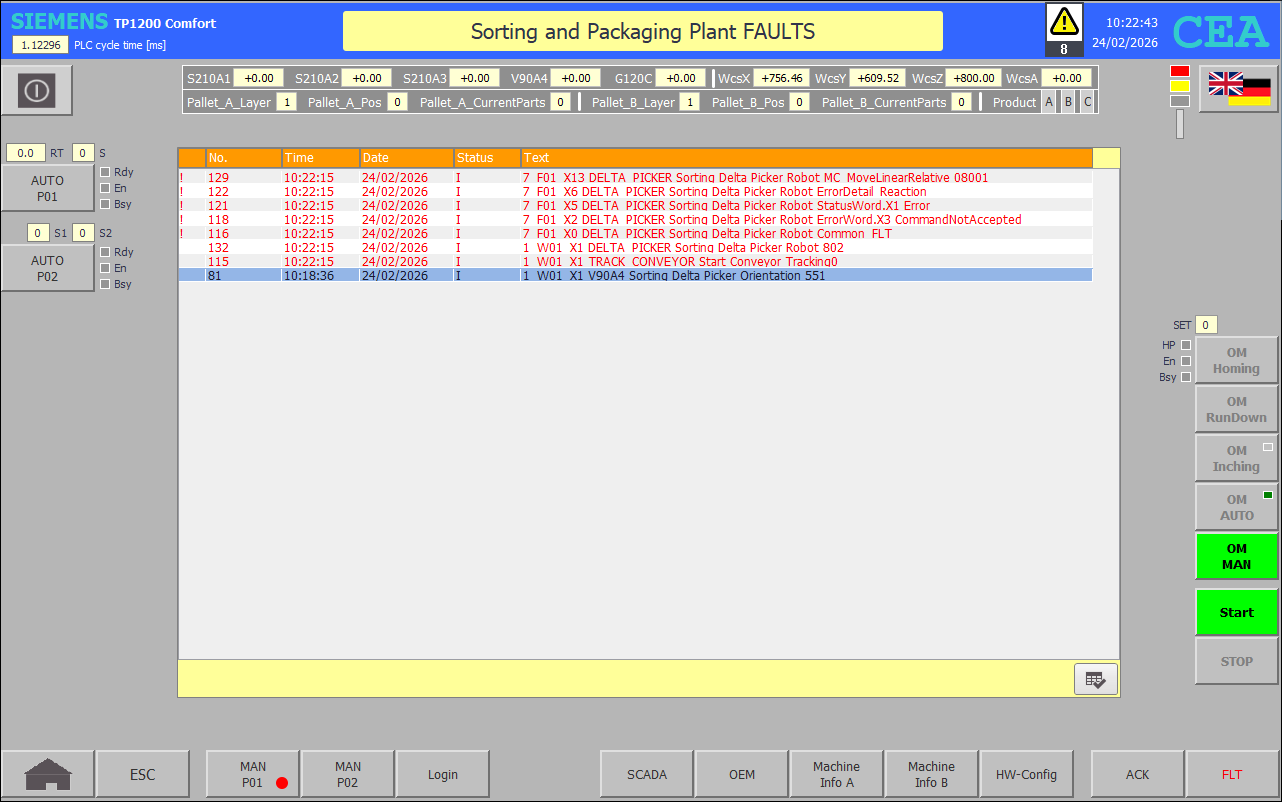Click the red stack light indicator
The image size is (1282, 802).
tap(1179, 72)
